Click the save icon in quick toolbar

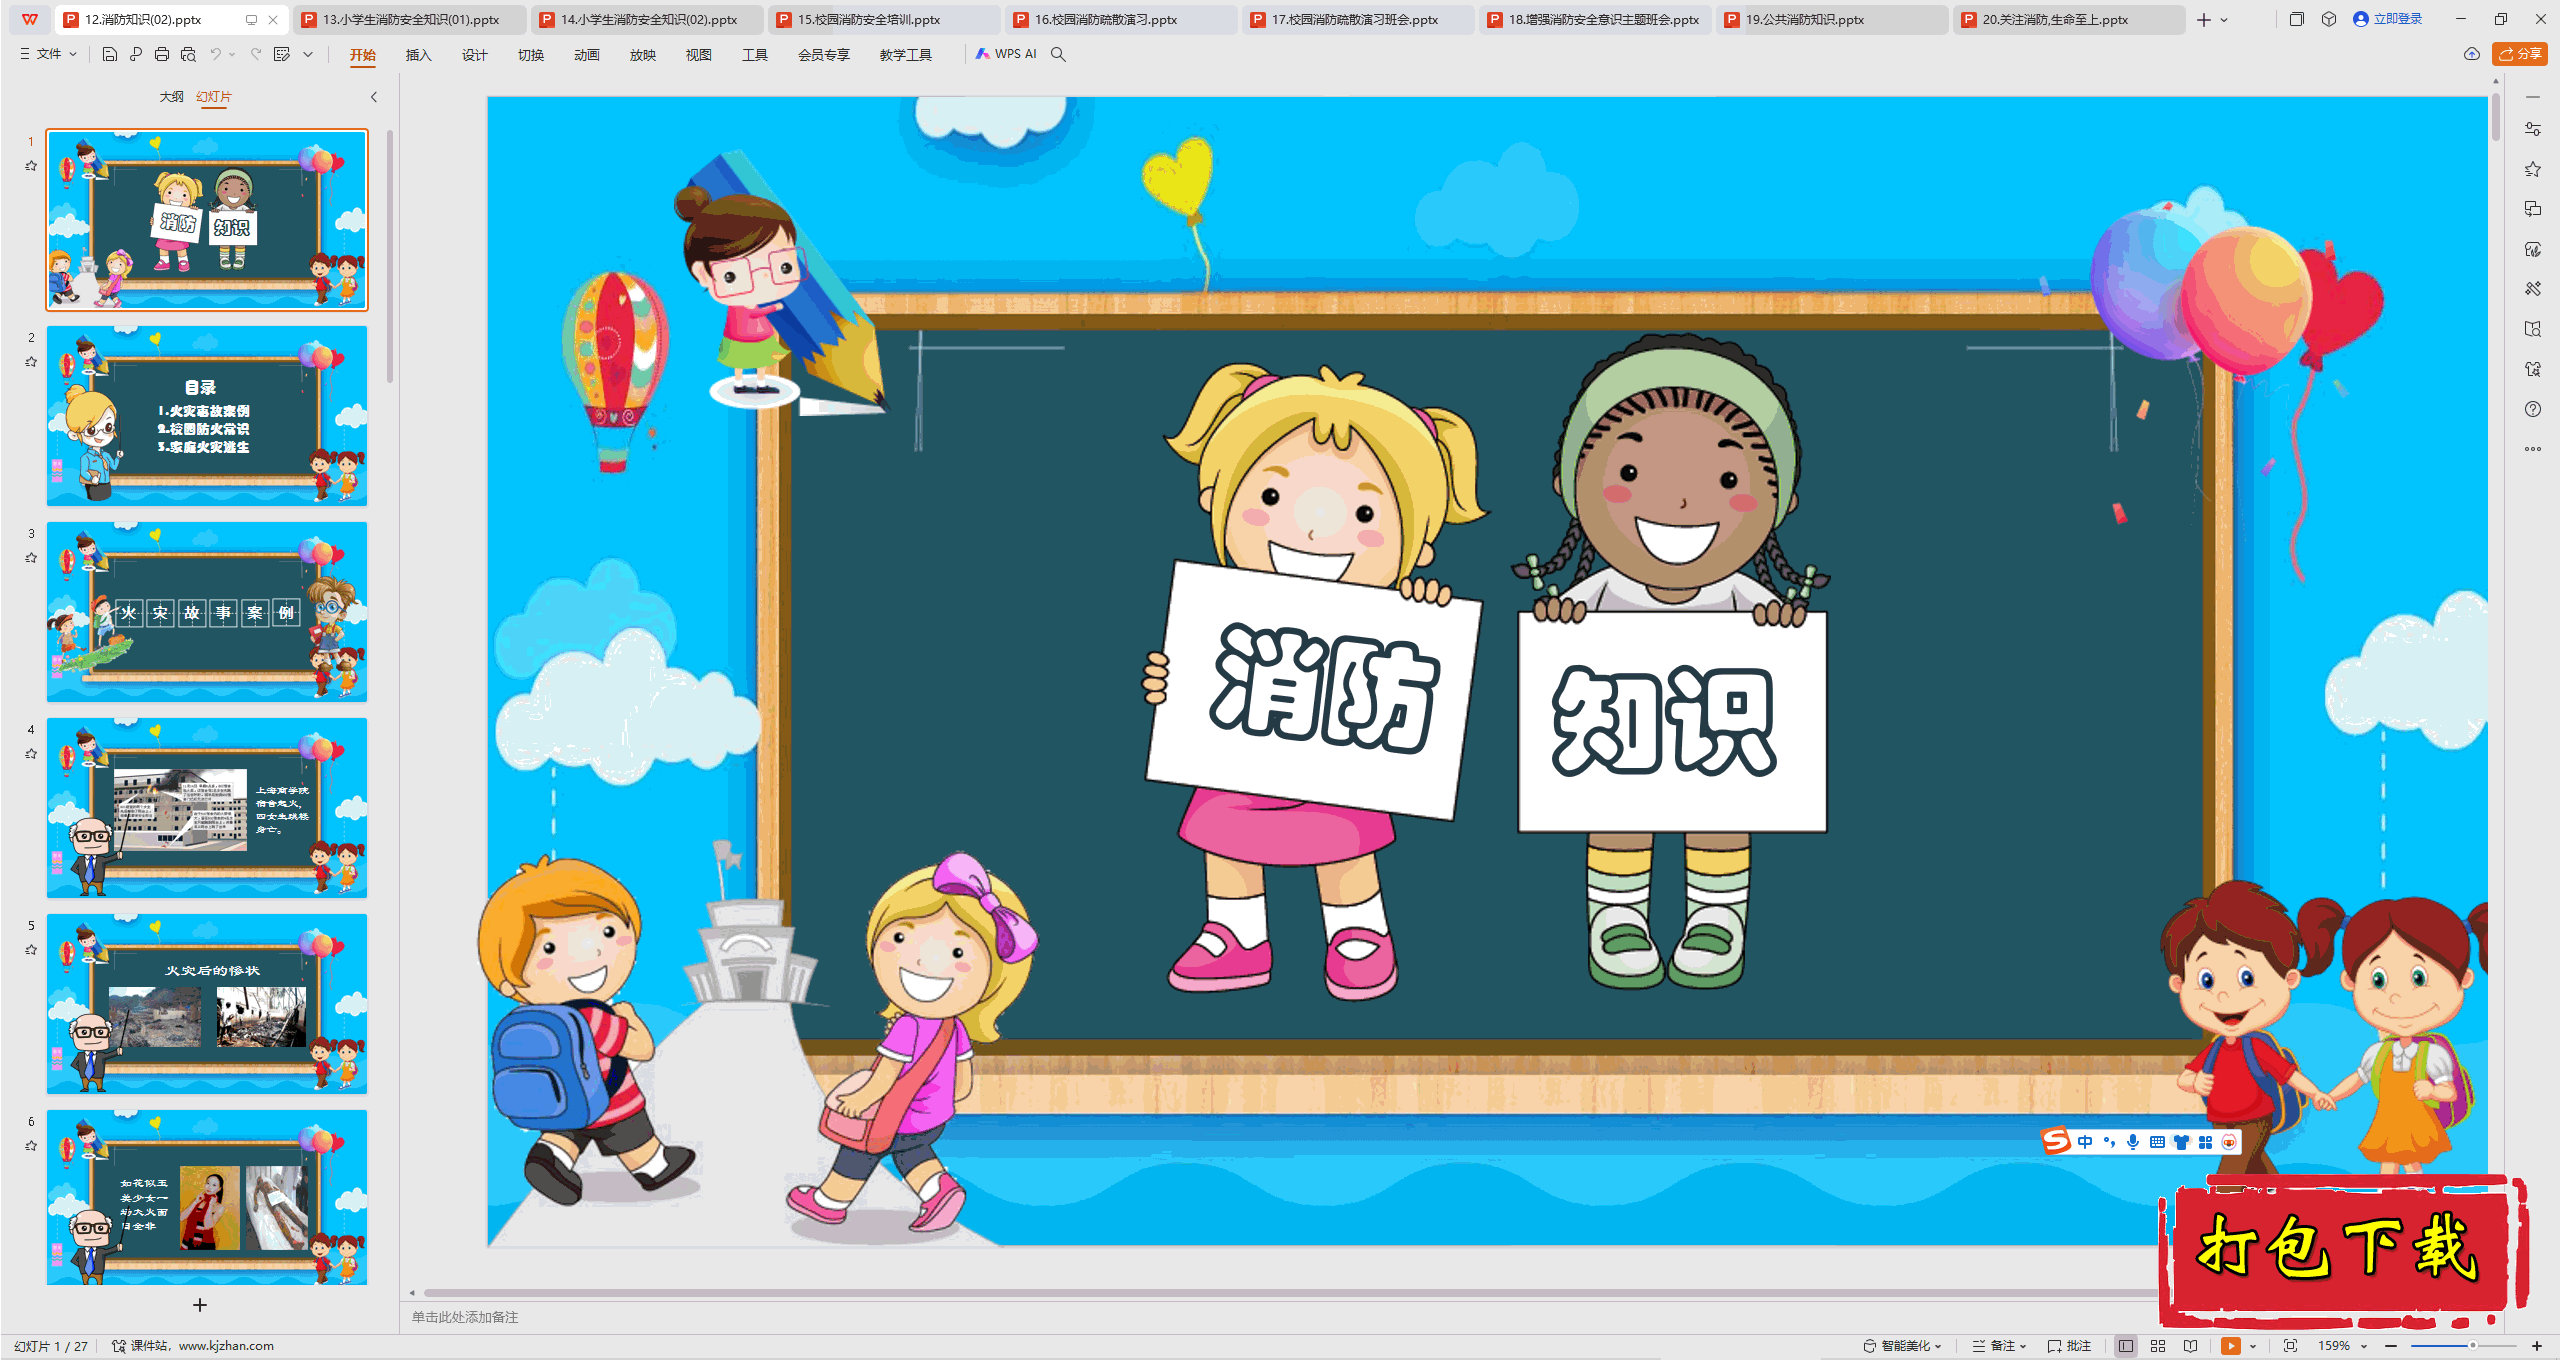click(x=110, y=54)
